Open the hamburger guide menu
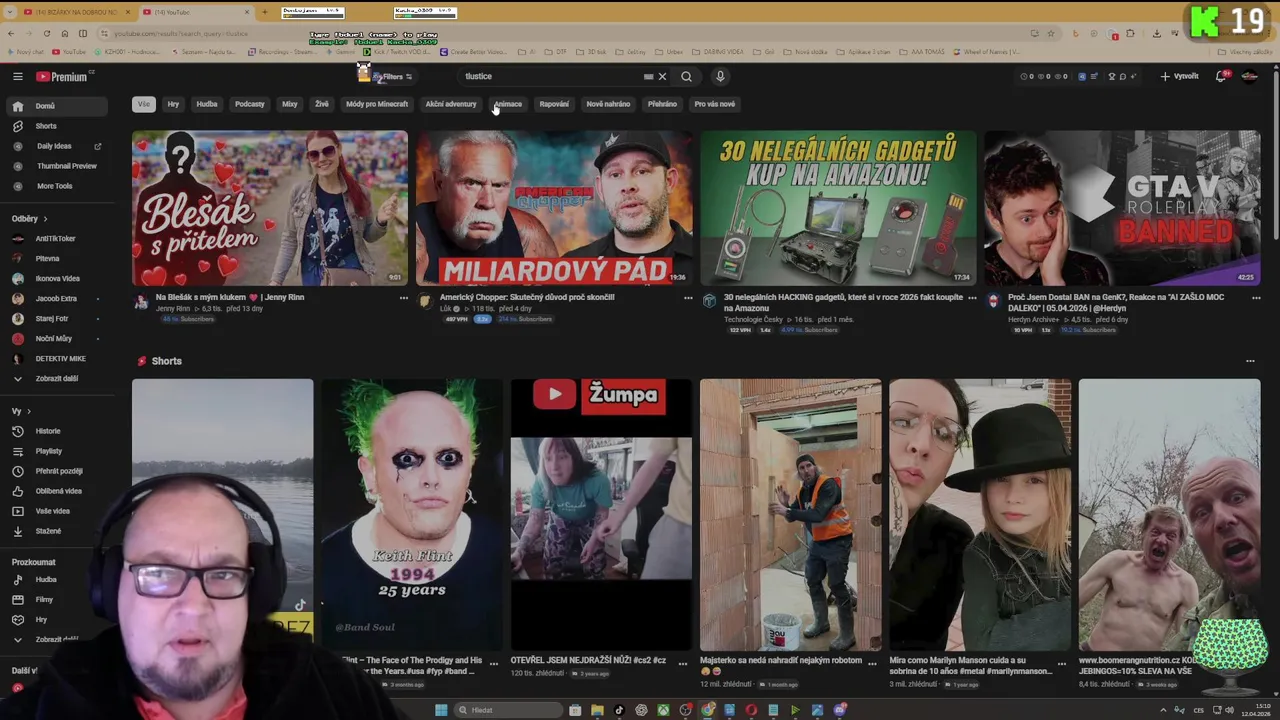Image resolution: width=1280 pixels, height=720 pixels. [x=17, y=76]
